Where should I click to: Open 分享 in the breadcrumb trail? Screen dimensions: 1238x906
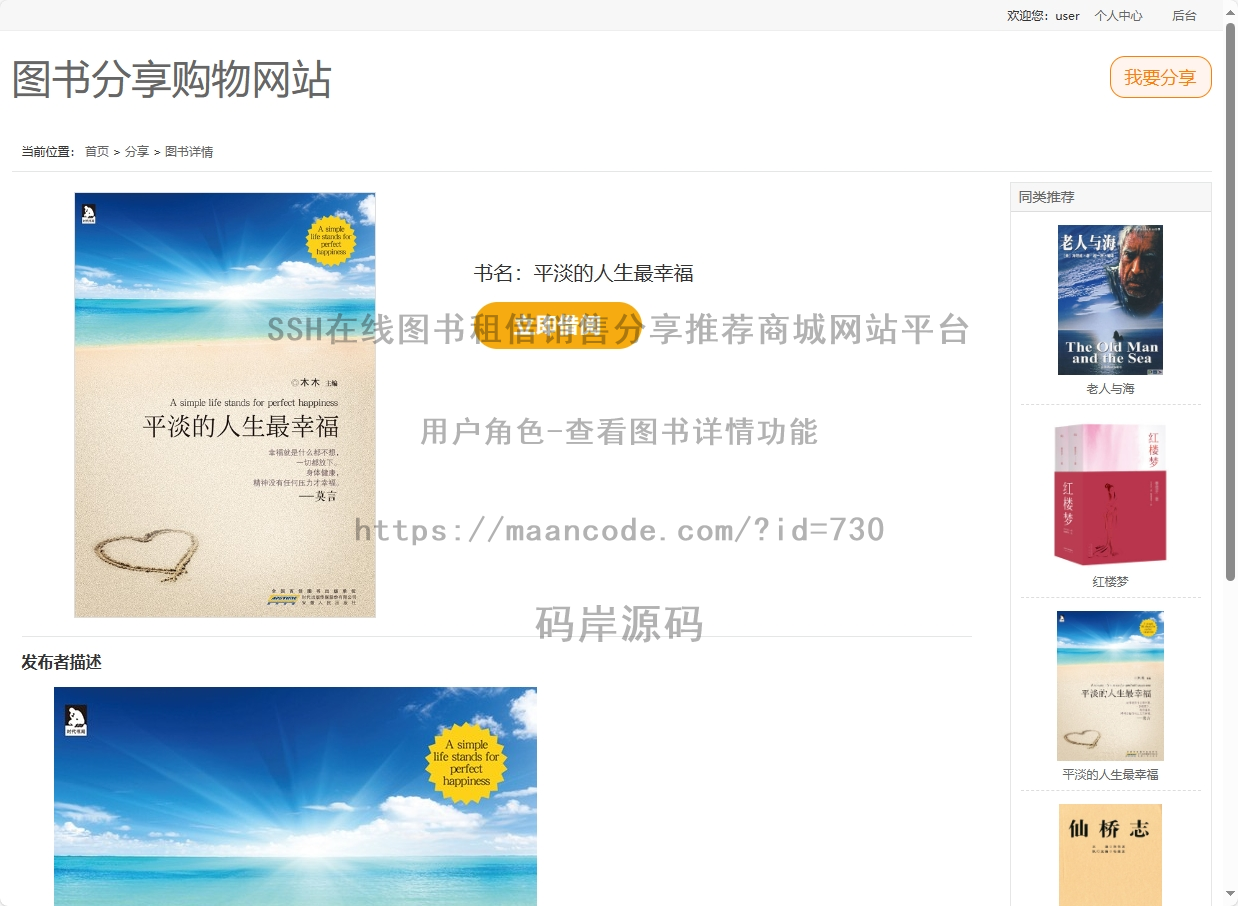coord(137,152)
